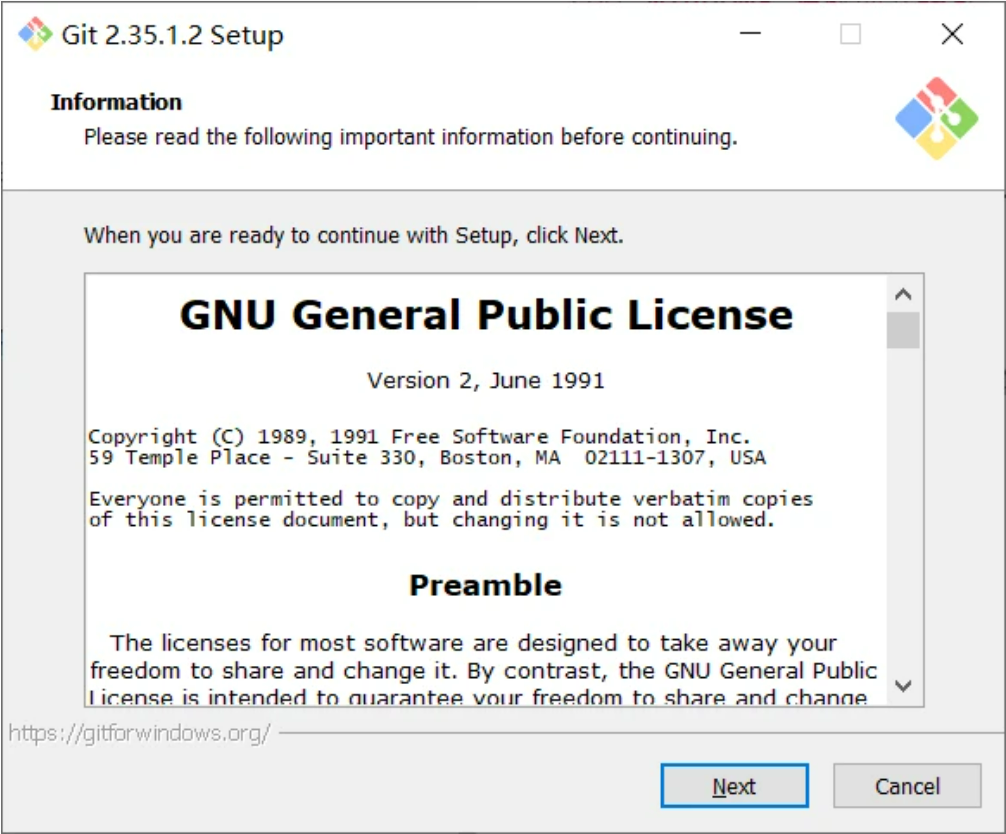Click the copyright notice line
The image size is (1006, 834).
pyautogui.click(x=420, y=436)
